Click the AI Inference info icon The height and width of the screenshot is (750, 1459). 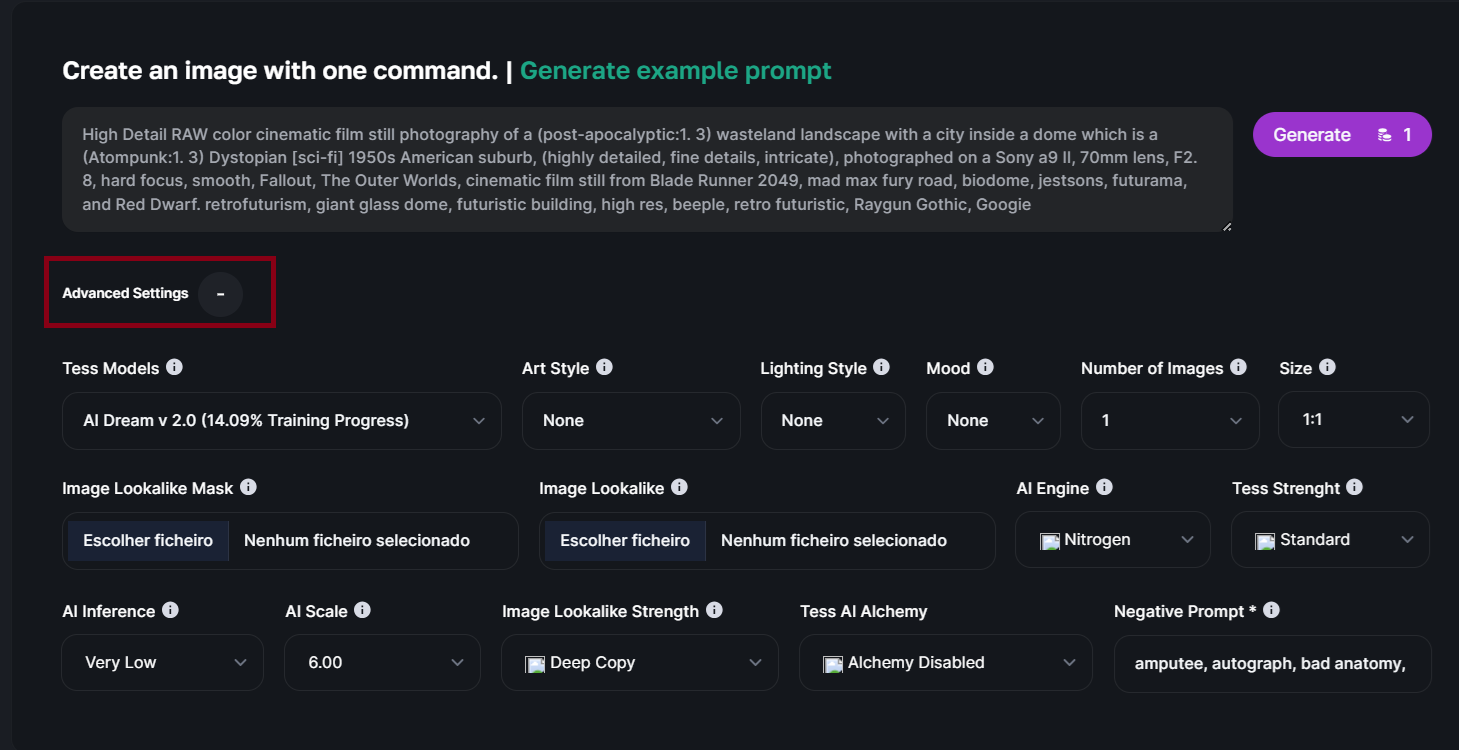(x=170, y=610)
